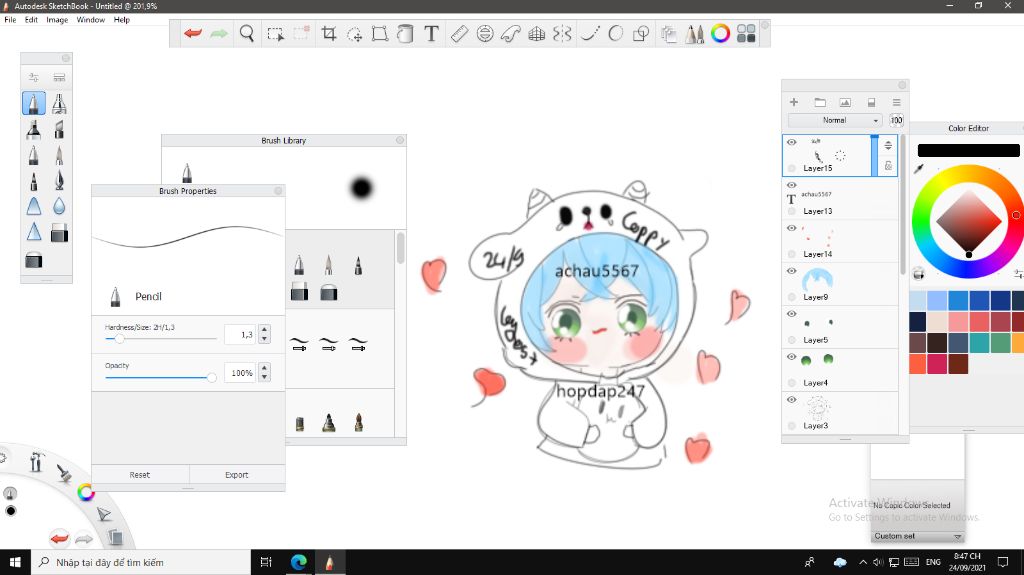Enable the Symmetry tool
Screen dimensions: 1024x575
pos(562,33)
